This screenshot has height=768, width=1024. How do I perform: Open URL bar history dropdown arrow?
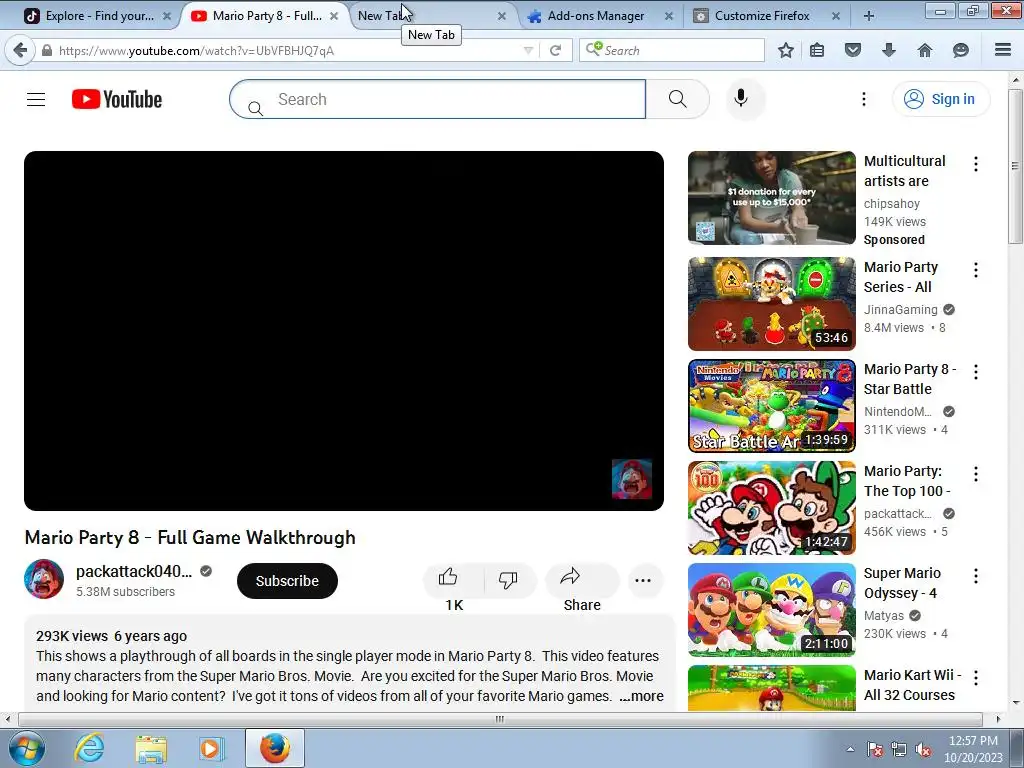pos(528,50)
